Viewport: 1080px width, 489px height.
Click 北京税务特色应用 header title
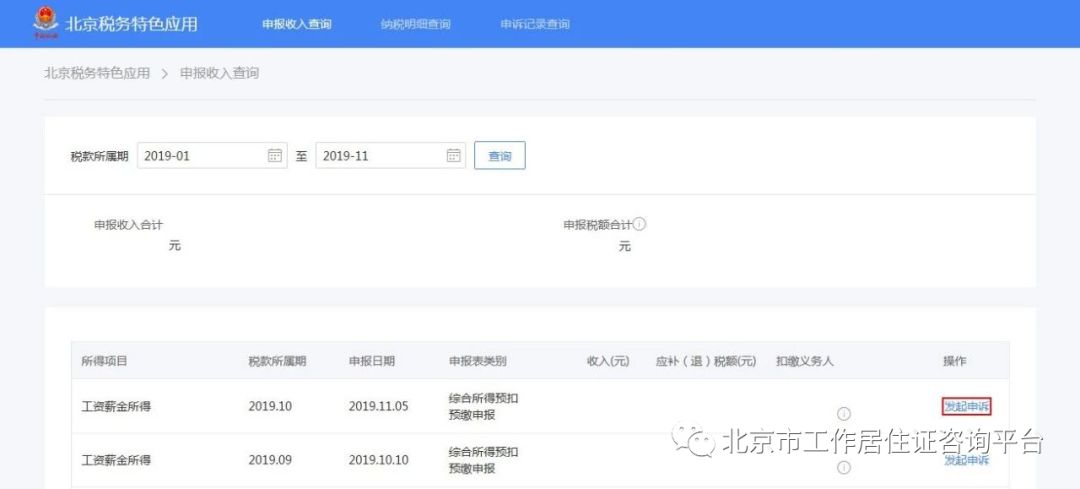pyautogui.click(x=131, y=24)
